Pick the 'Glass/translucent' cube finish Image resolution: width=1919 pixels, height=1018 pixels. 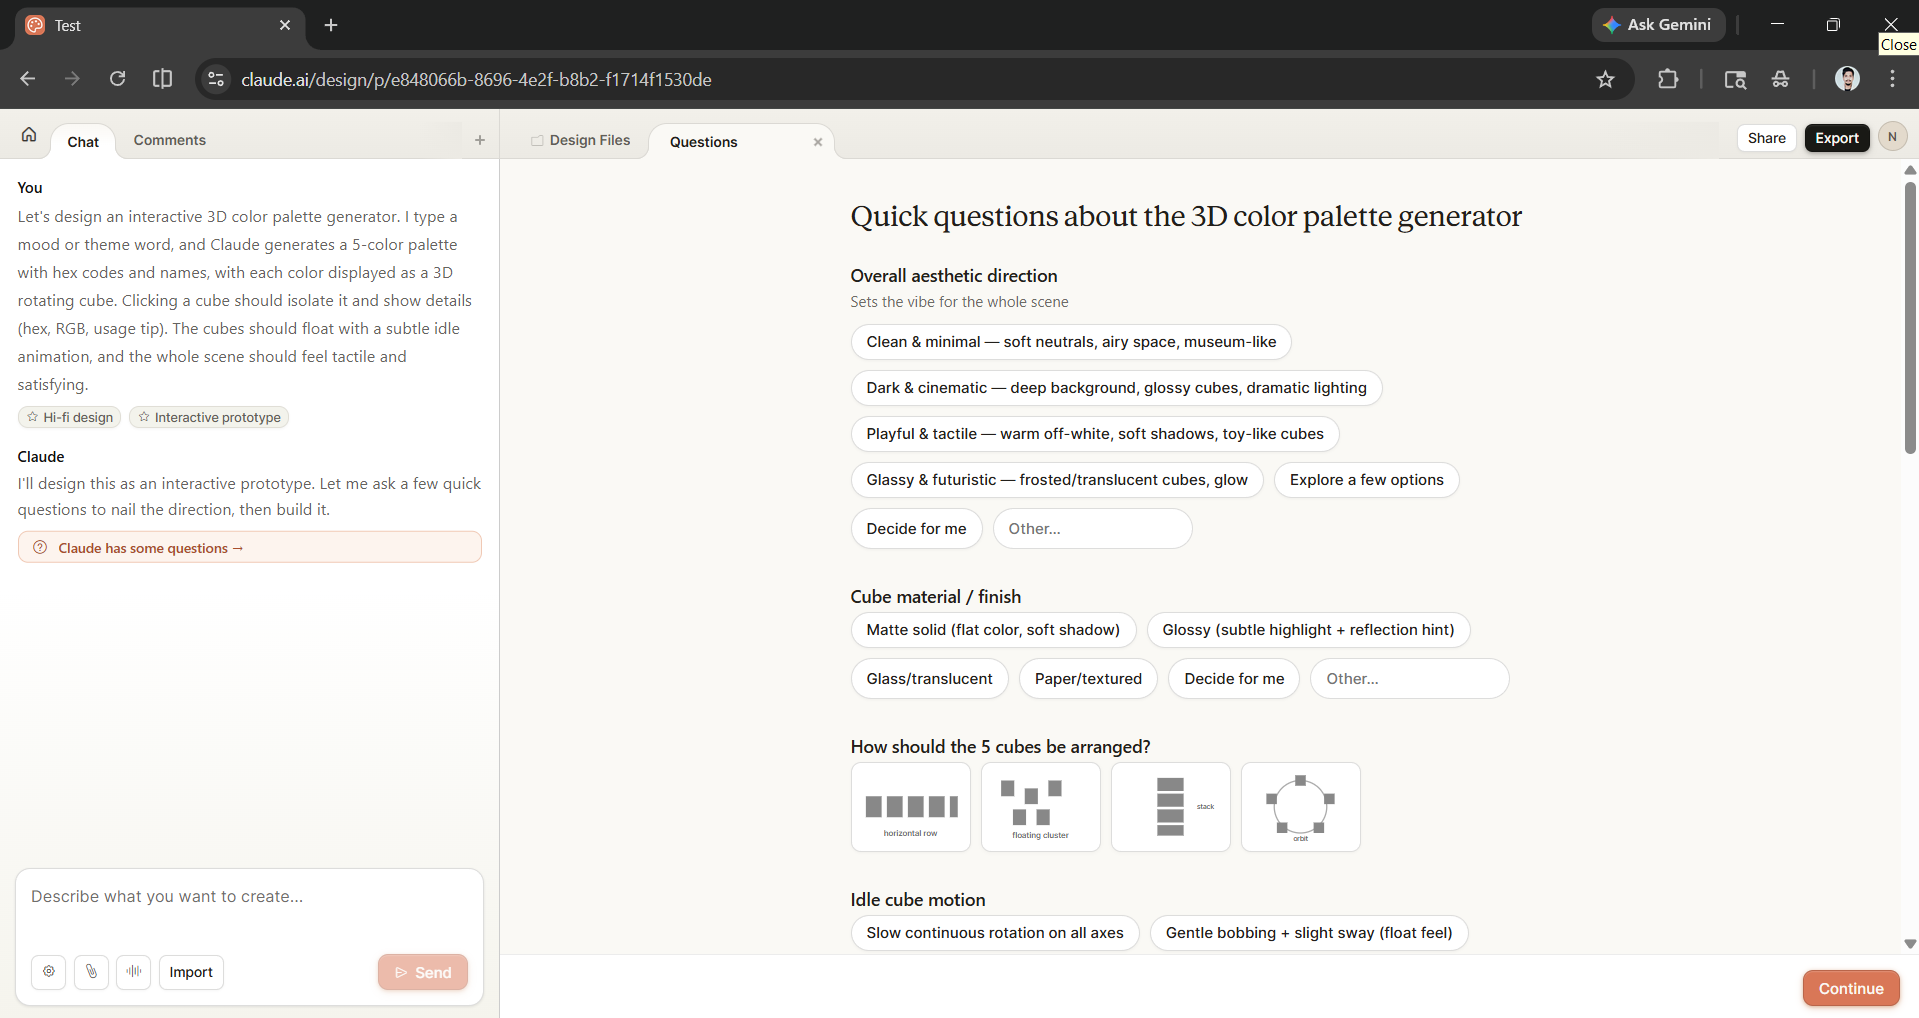[929, 679]
